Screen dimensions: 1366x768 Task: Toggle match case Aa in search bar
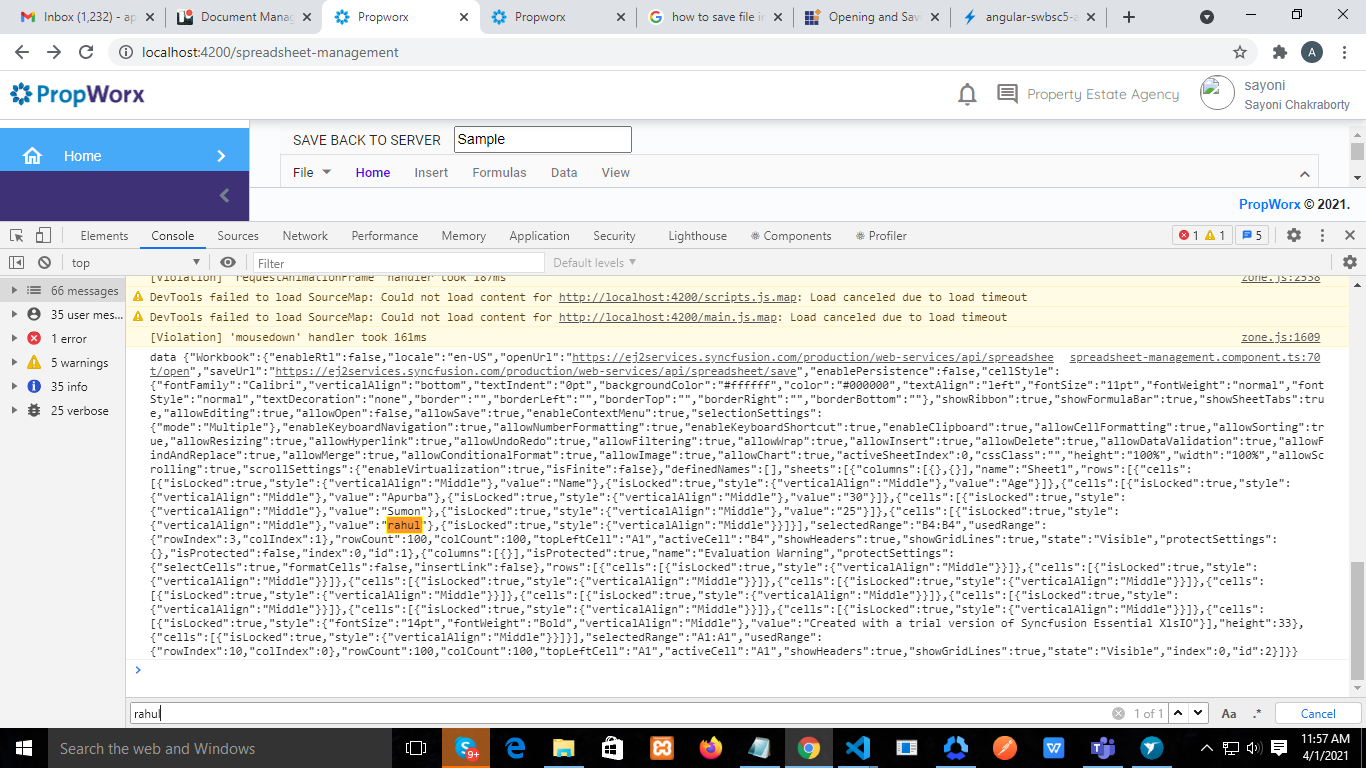tap(1229, 714)
